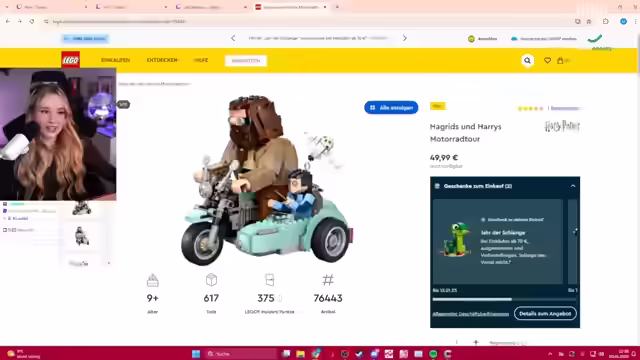Viewport: 640px width, 360px height.
Task: Show previous promo banner message
Action: (x=233, y=38)
